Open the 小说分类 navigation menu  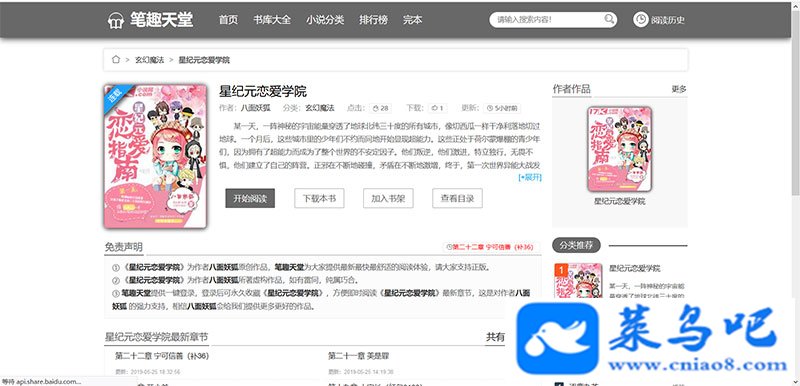point(325,20)
